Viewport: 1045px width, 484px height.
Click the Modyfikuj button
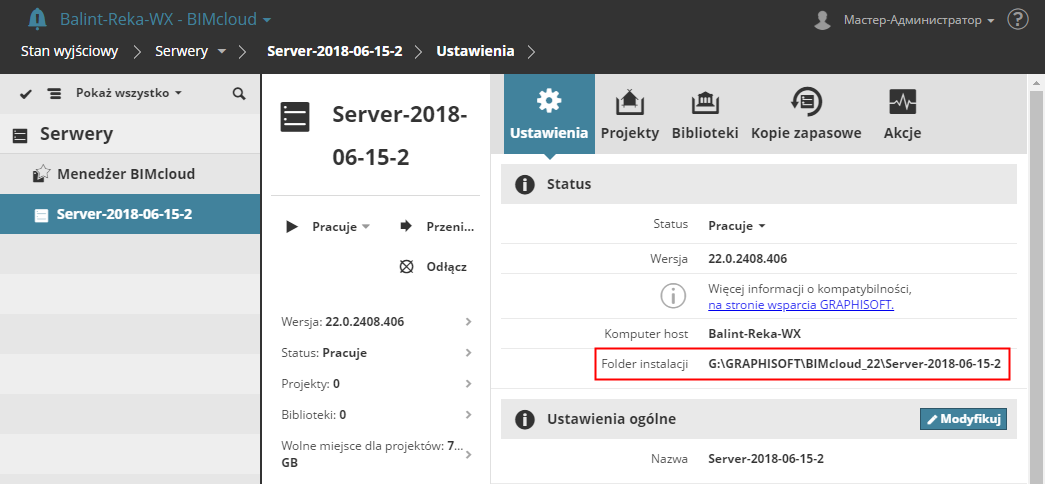click(x=964, y=419)
